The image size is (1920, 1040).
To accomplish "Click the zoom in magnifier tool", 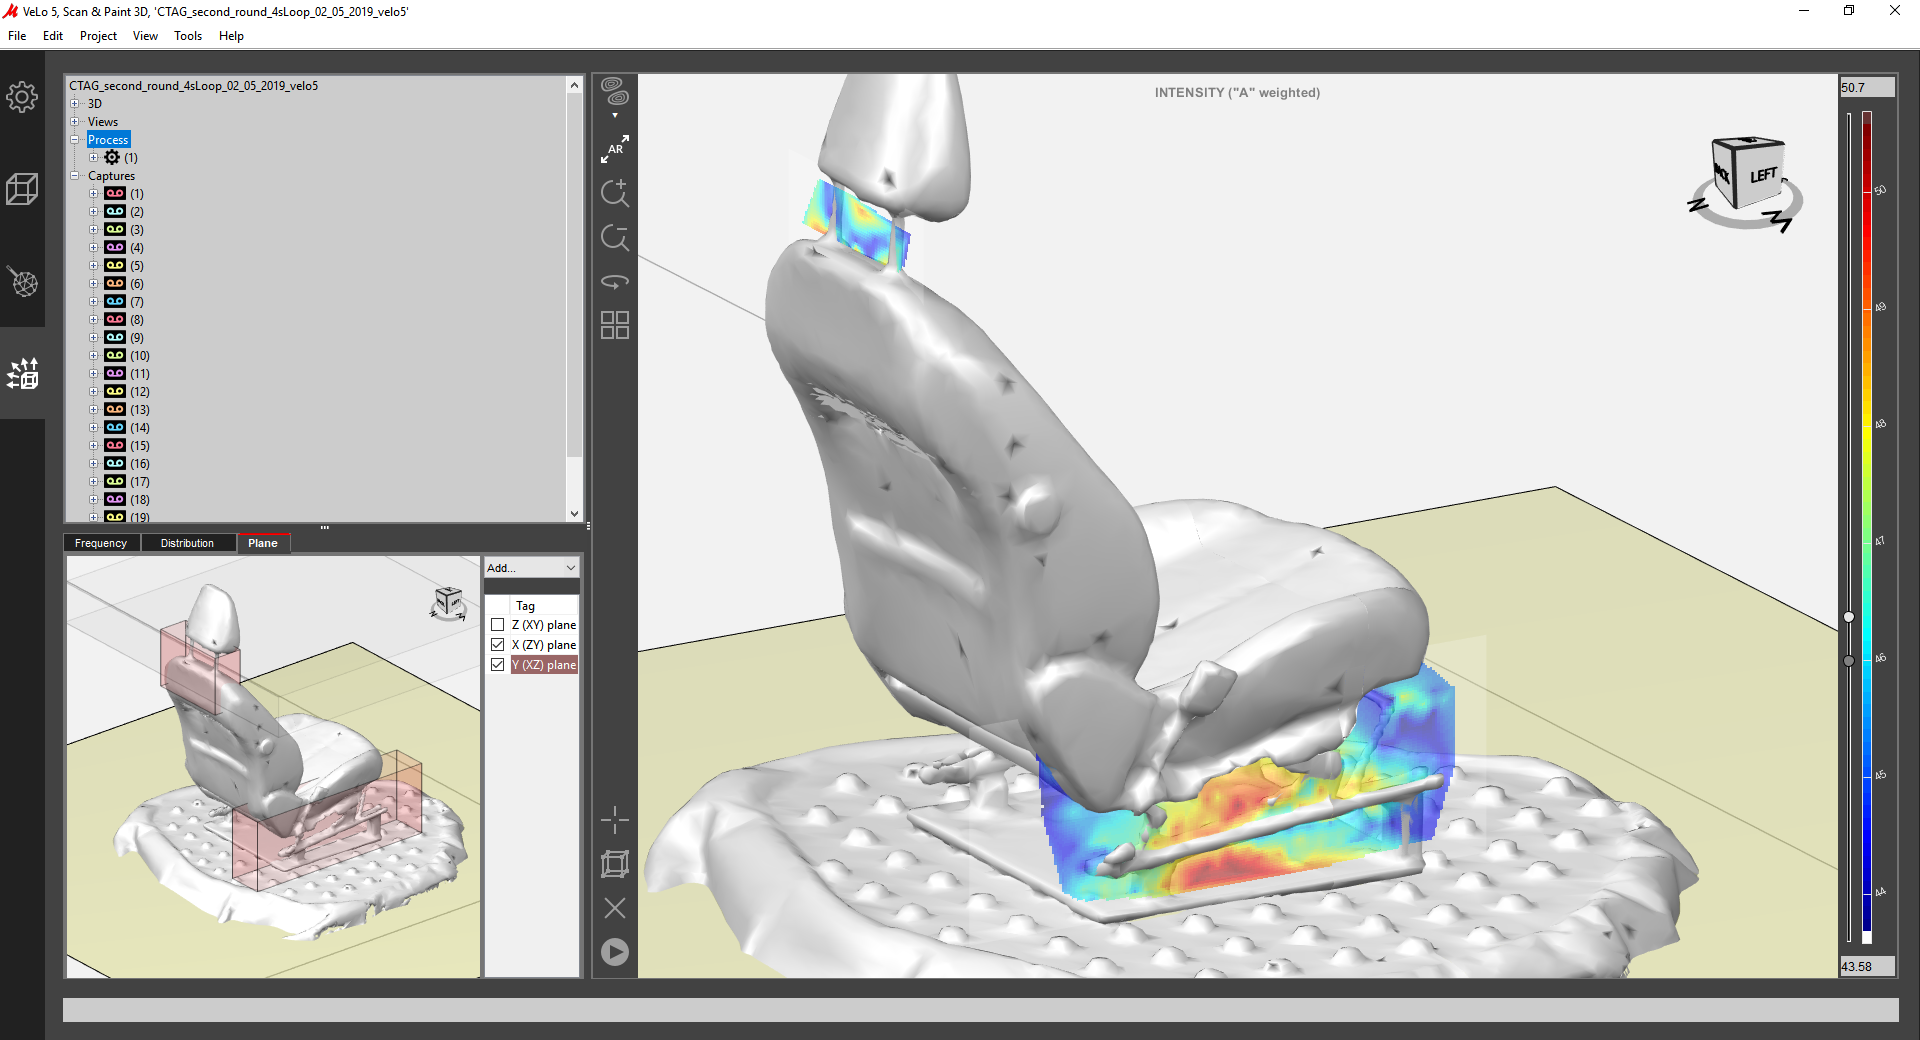I will pos(615,193).
